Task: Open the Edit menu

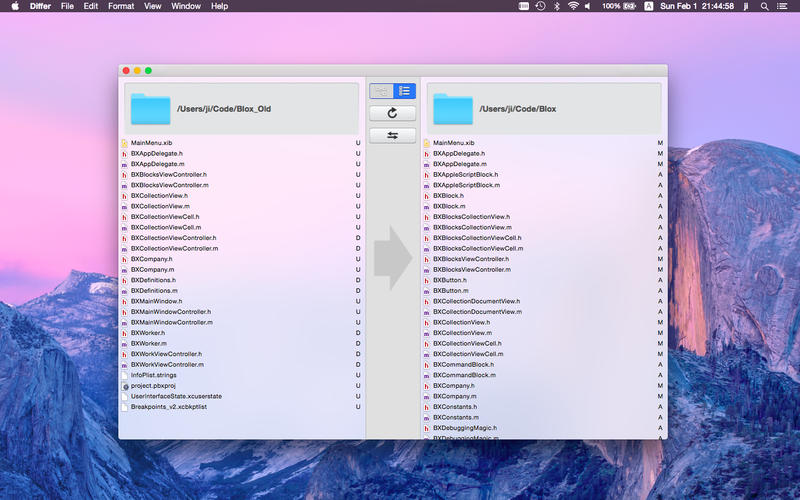Action: [91, 6]
